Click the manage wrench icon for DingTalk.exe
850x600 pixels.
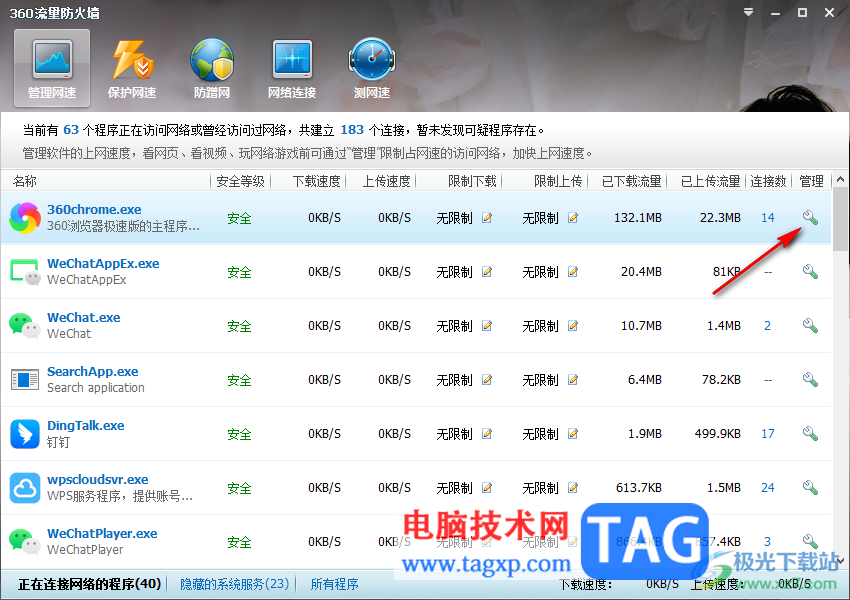[x=810, y=434]
